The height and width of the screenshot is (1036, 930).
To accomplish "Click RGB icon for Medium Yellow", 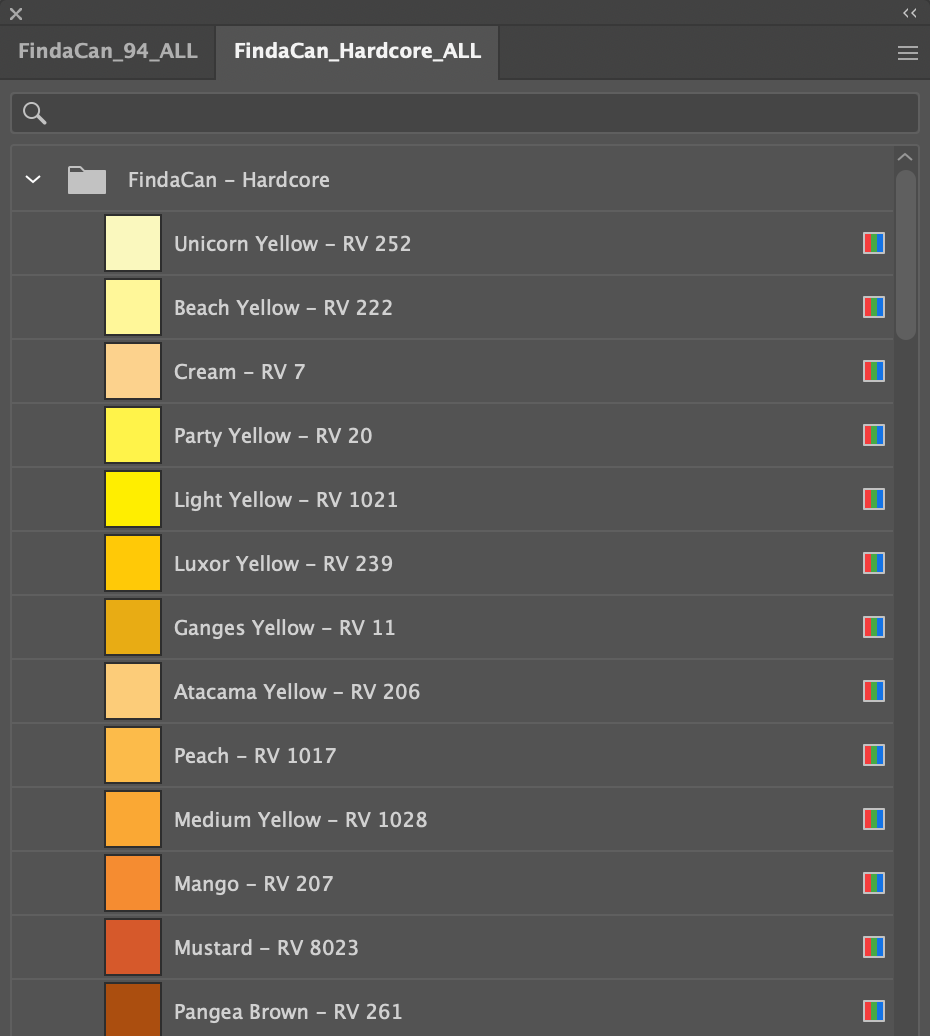I will 874,819.
